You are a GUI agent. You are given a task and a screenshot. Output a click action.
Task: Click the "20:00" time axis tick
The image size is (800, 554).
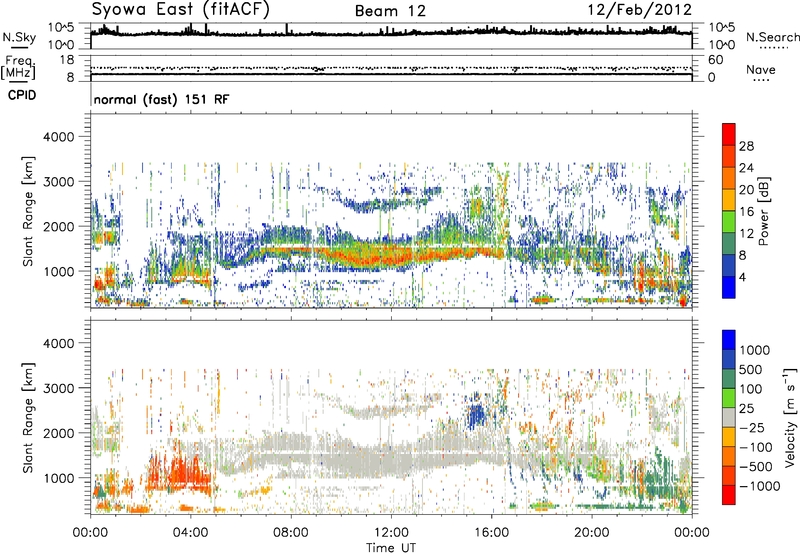click(591, 533)
